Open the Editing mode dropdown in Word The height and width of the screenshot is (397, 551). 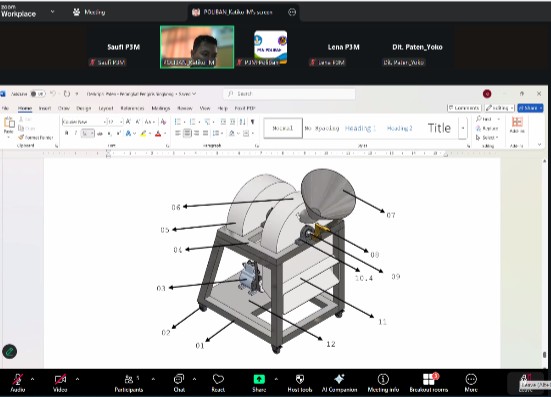point(499,108)
